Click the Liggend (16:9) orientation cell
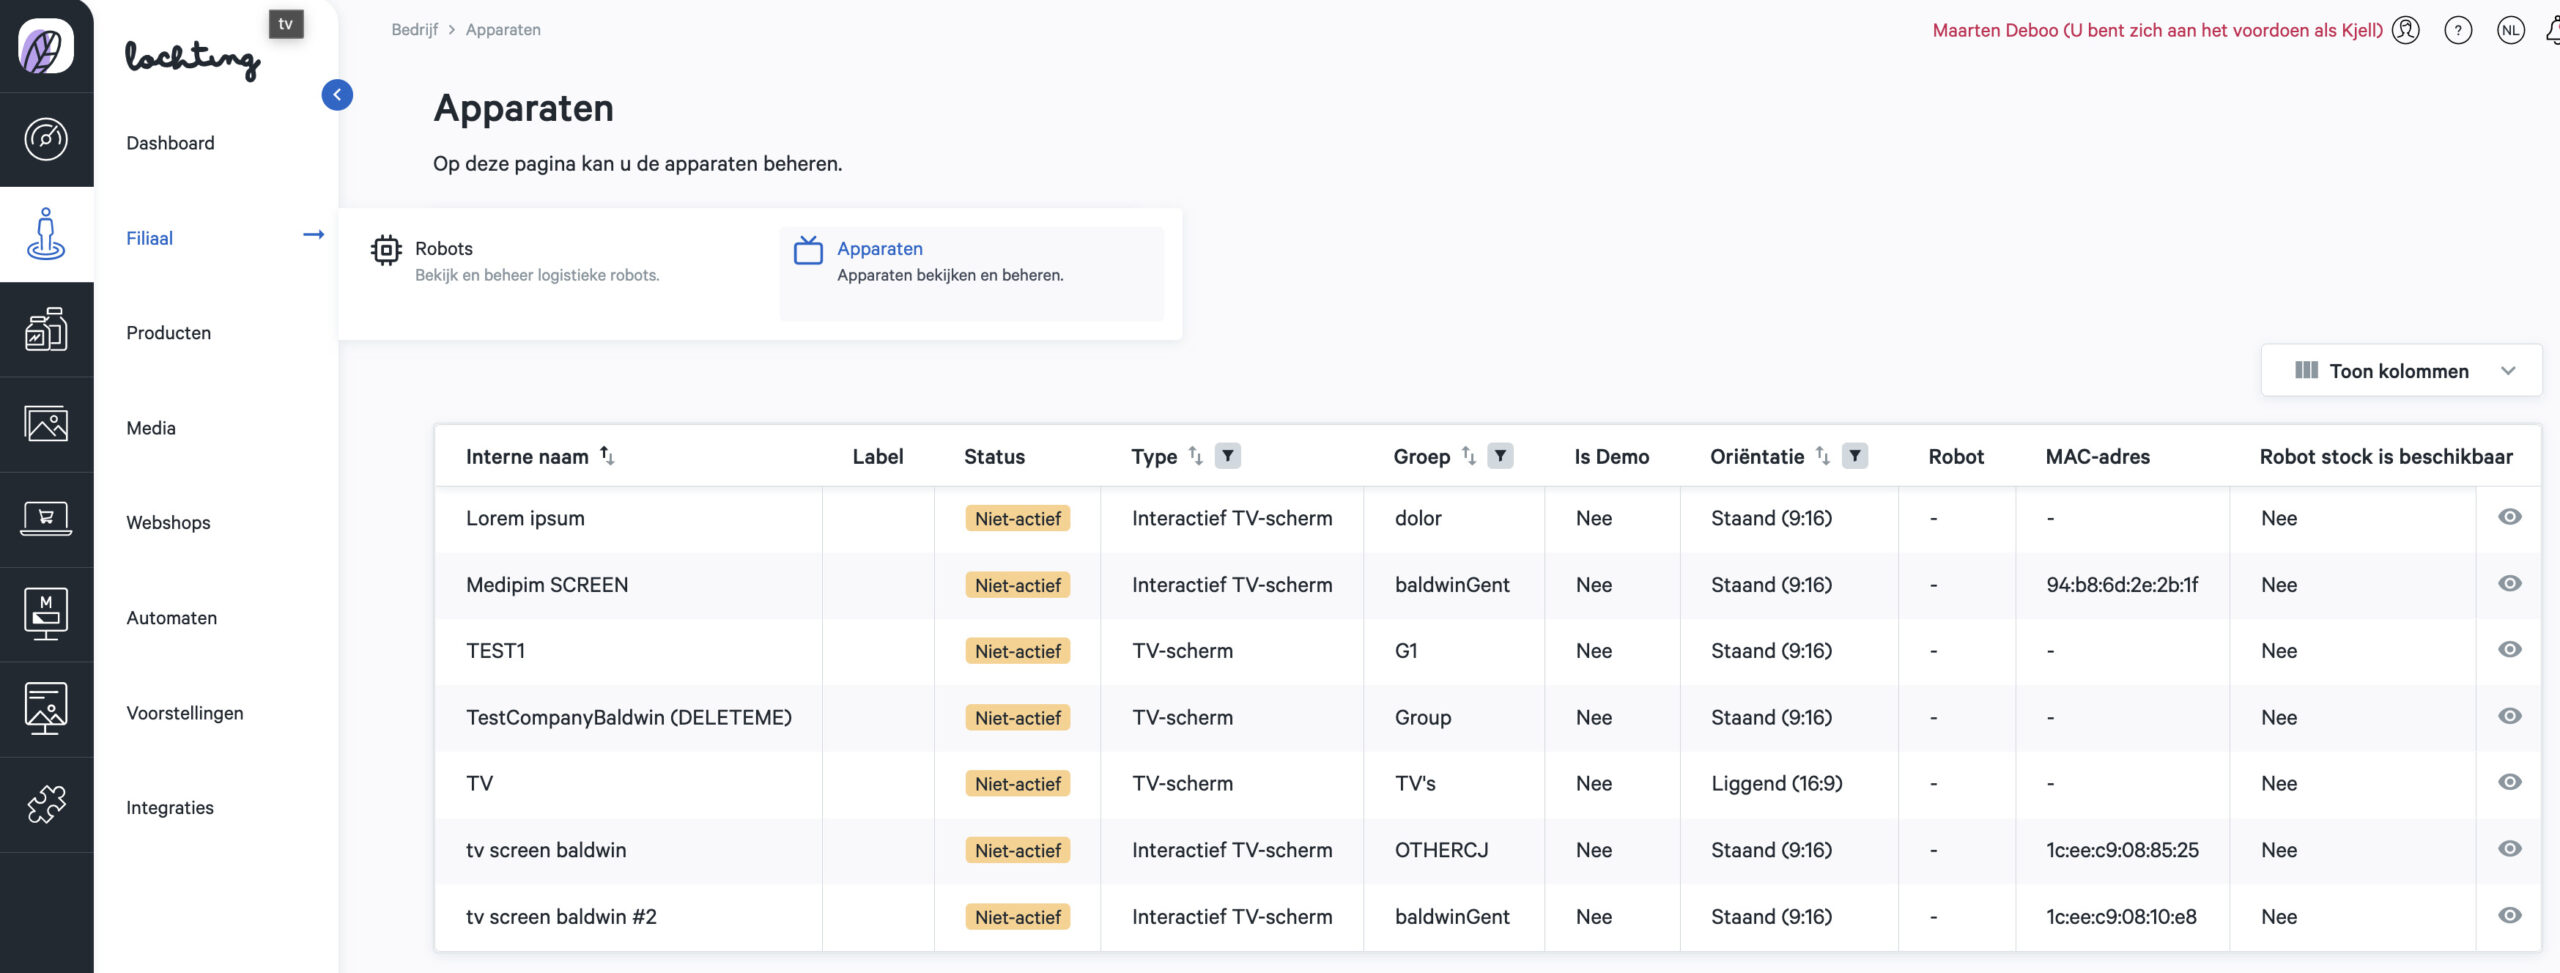The width and height of the screenshot is (2560, 973). click(1776, 784)
